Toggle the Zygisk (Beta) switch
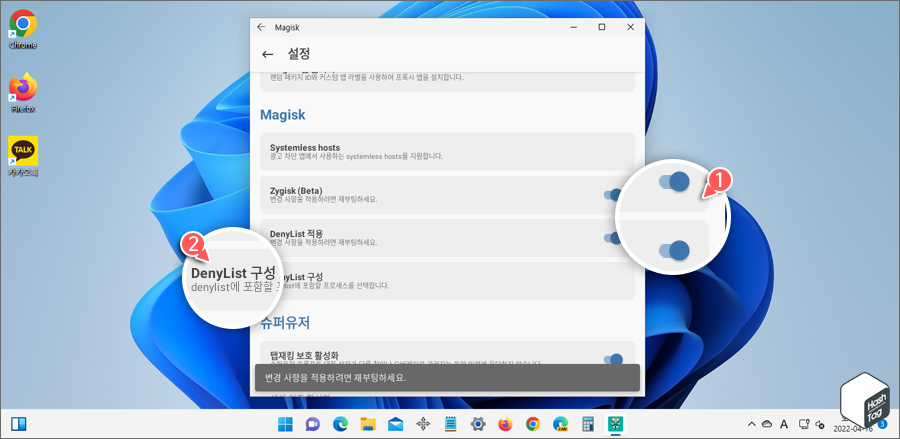Screen dimensions: 900x439 [x=613, y=195]
